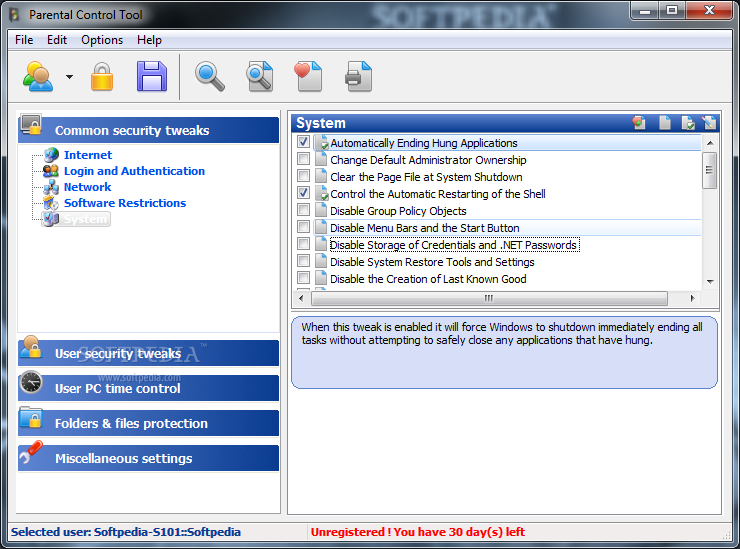Tick the Disable Group Policy Objects checkbox
The image size is (740, 549).
[x=303, y=210]
